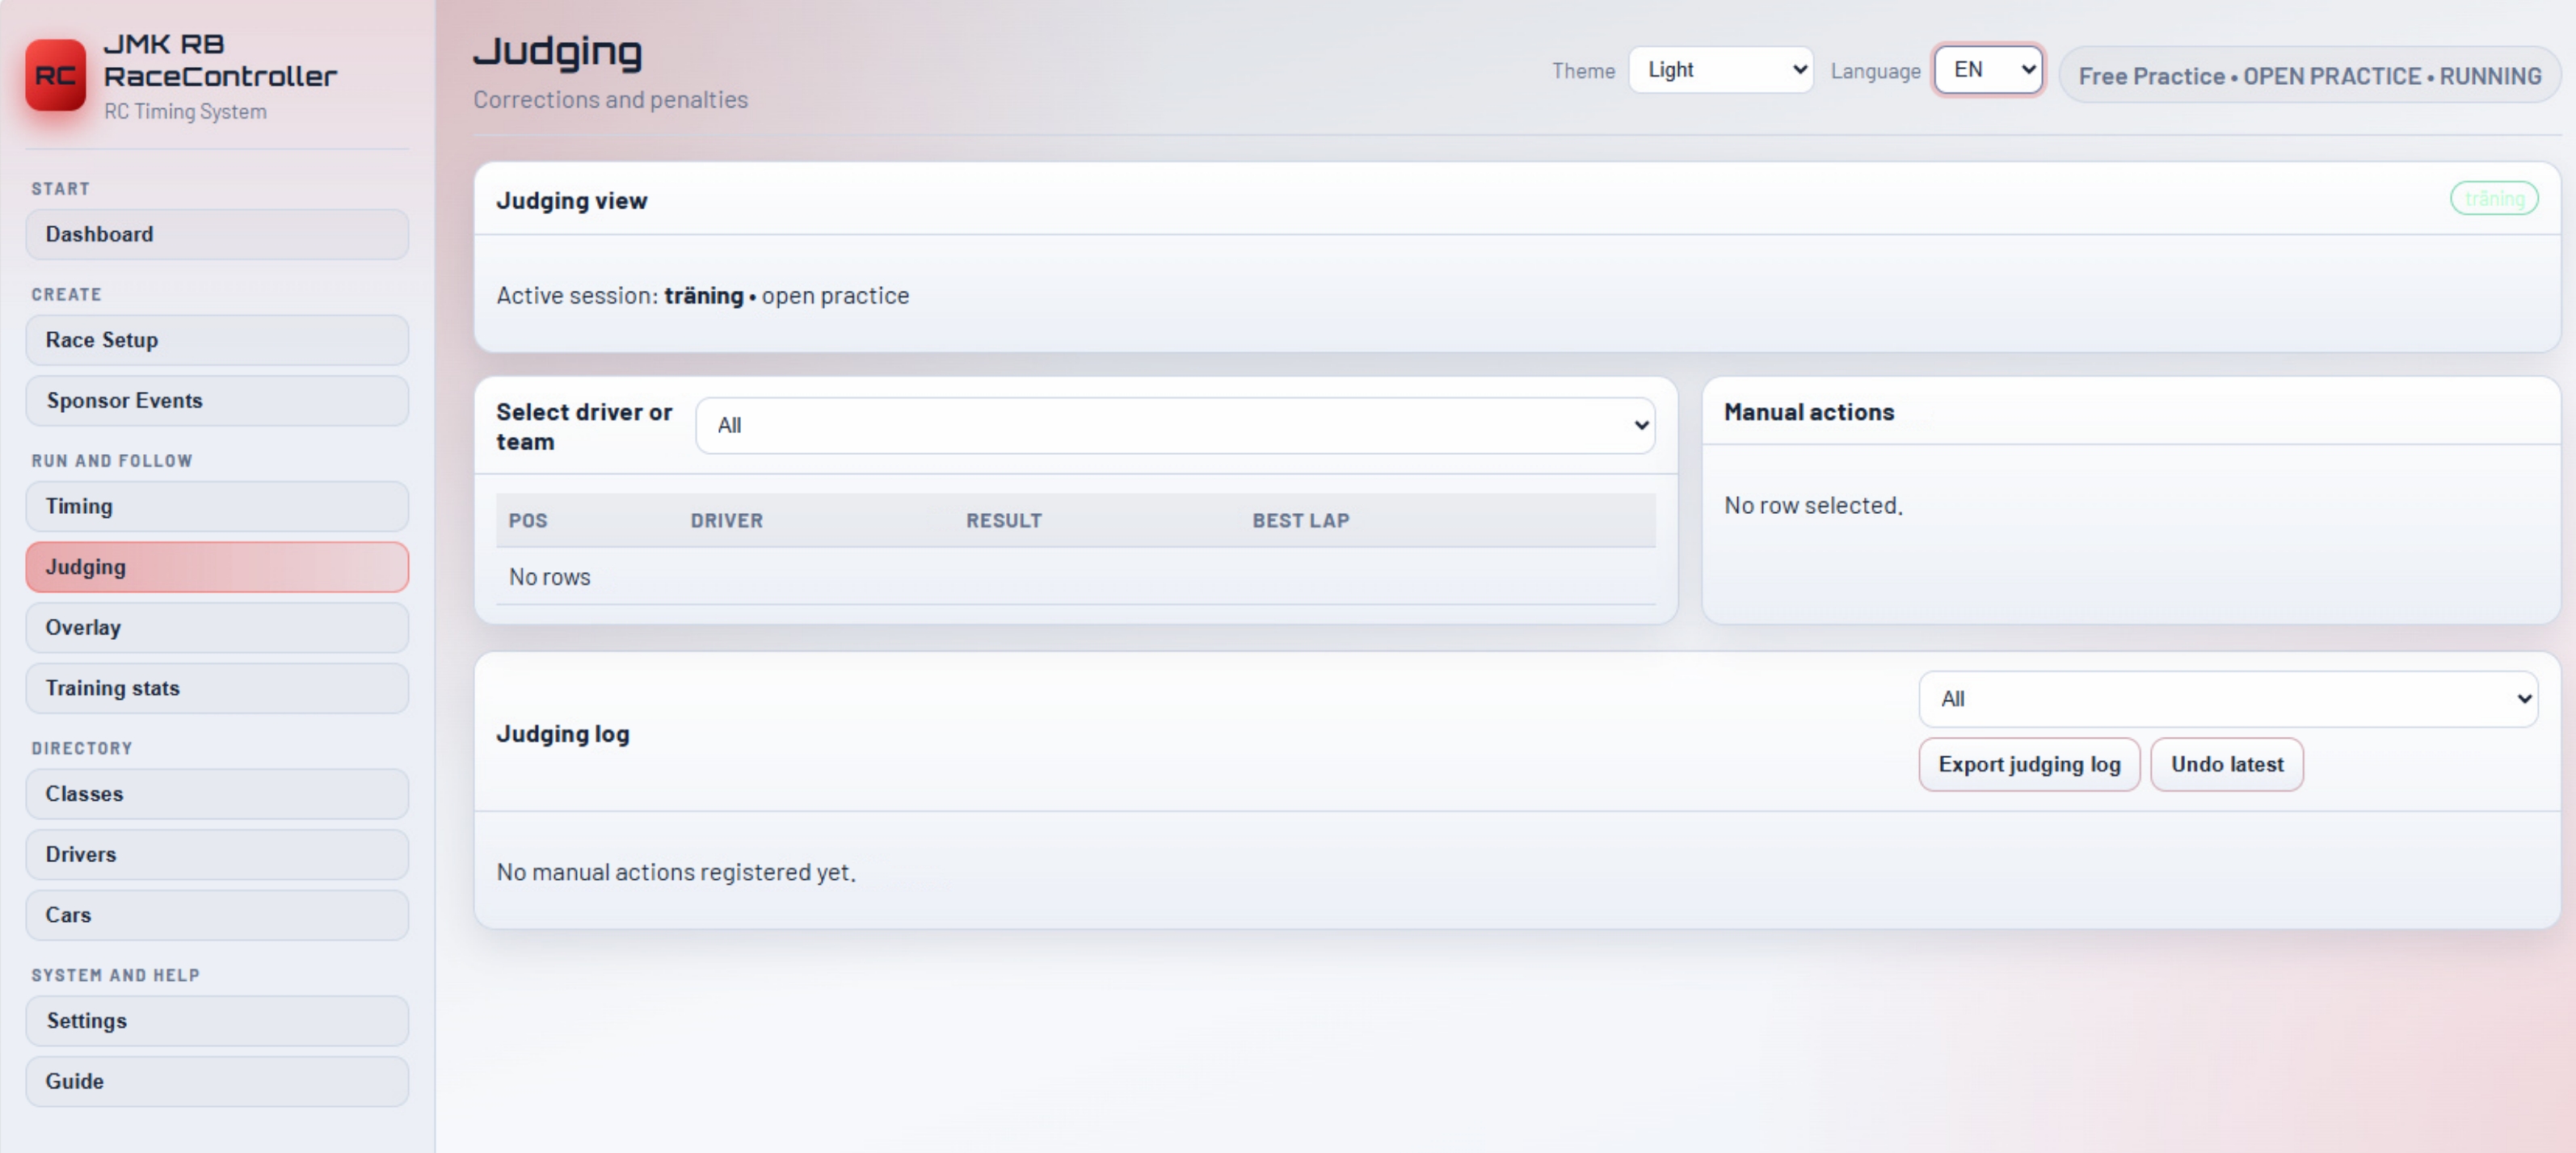Go to the Classes directory
The width and height of the screenshot is (2576, 1153).
[217, 794]
